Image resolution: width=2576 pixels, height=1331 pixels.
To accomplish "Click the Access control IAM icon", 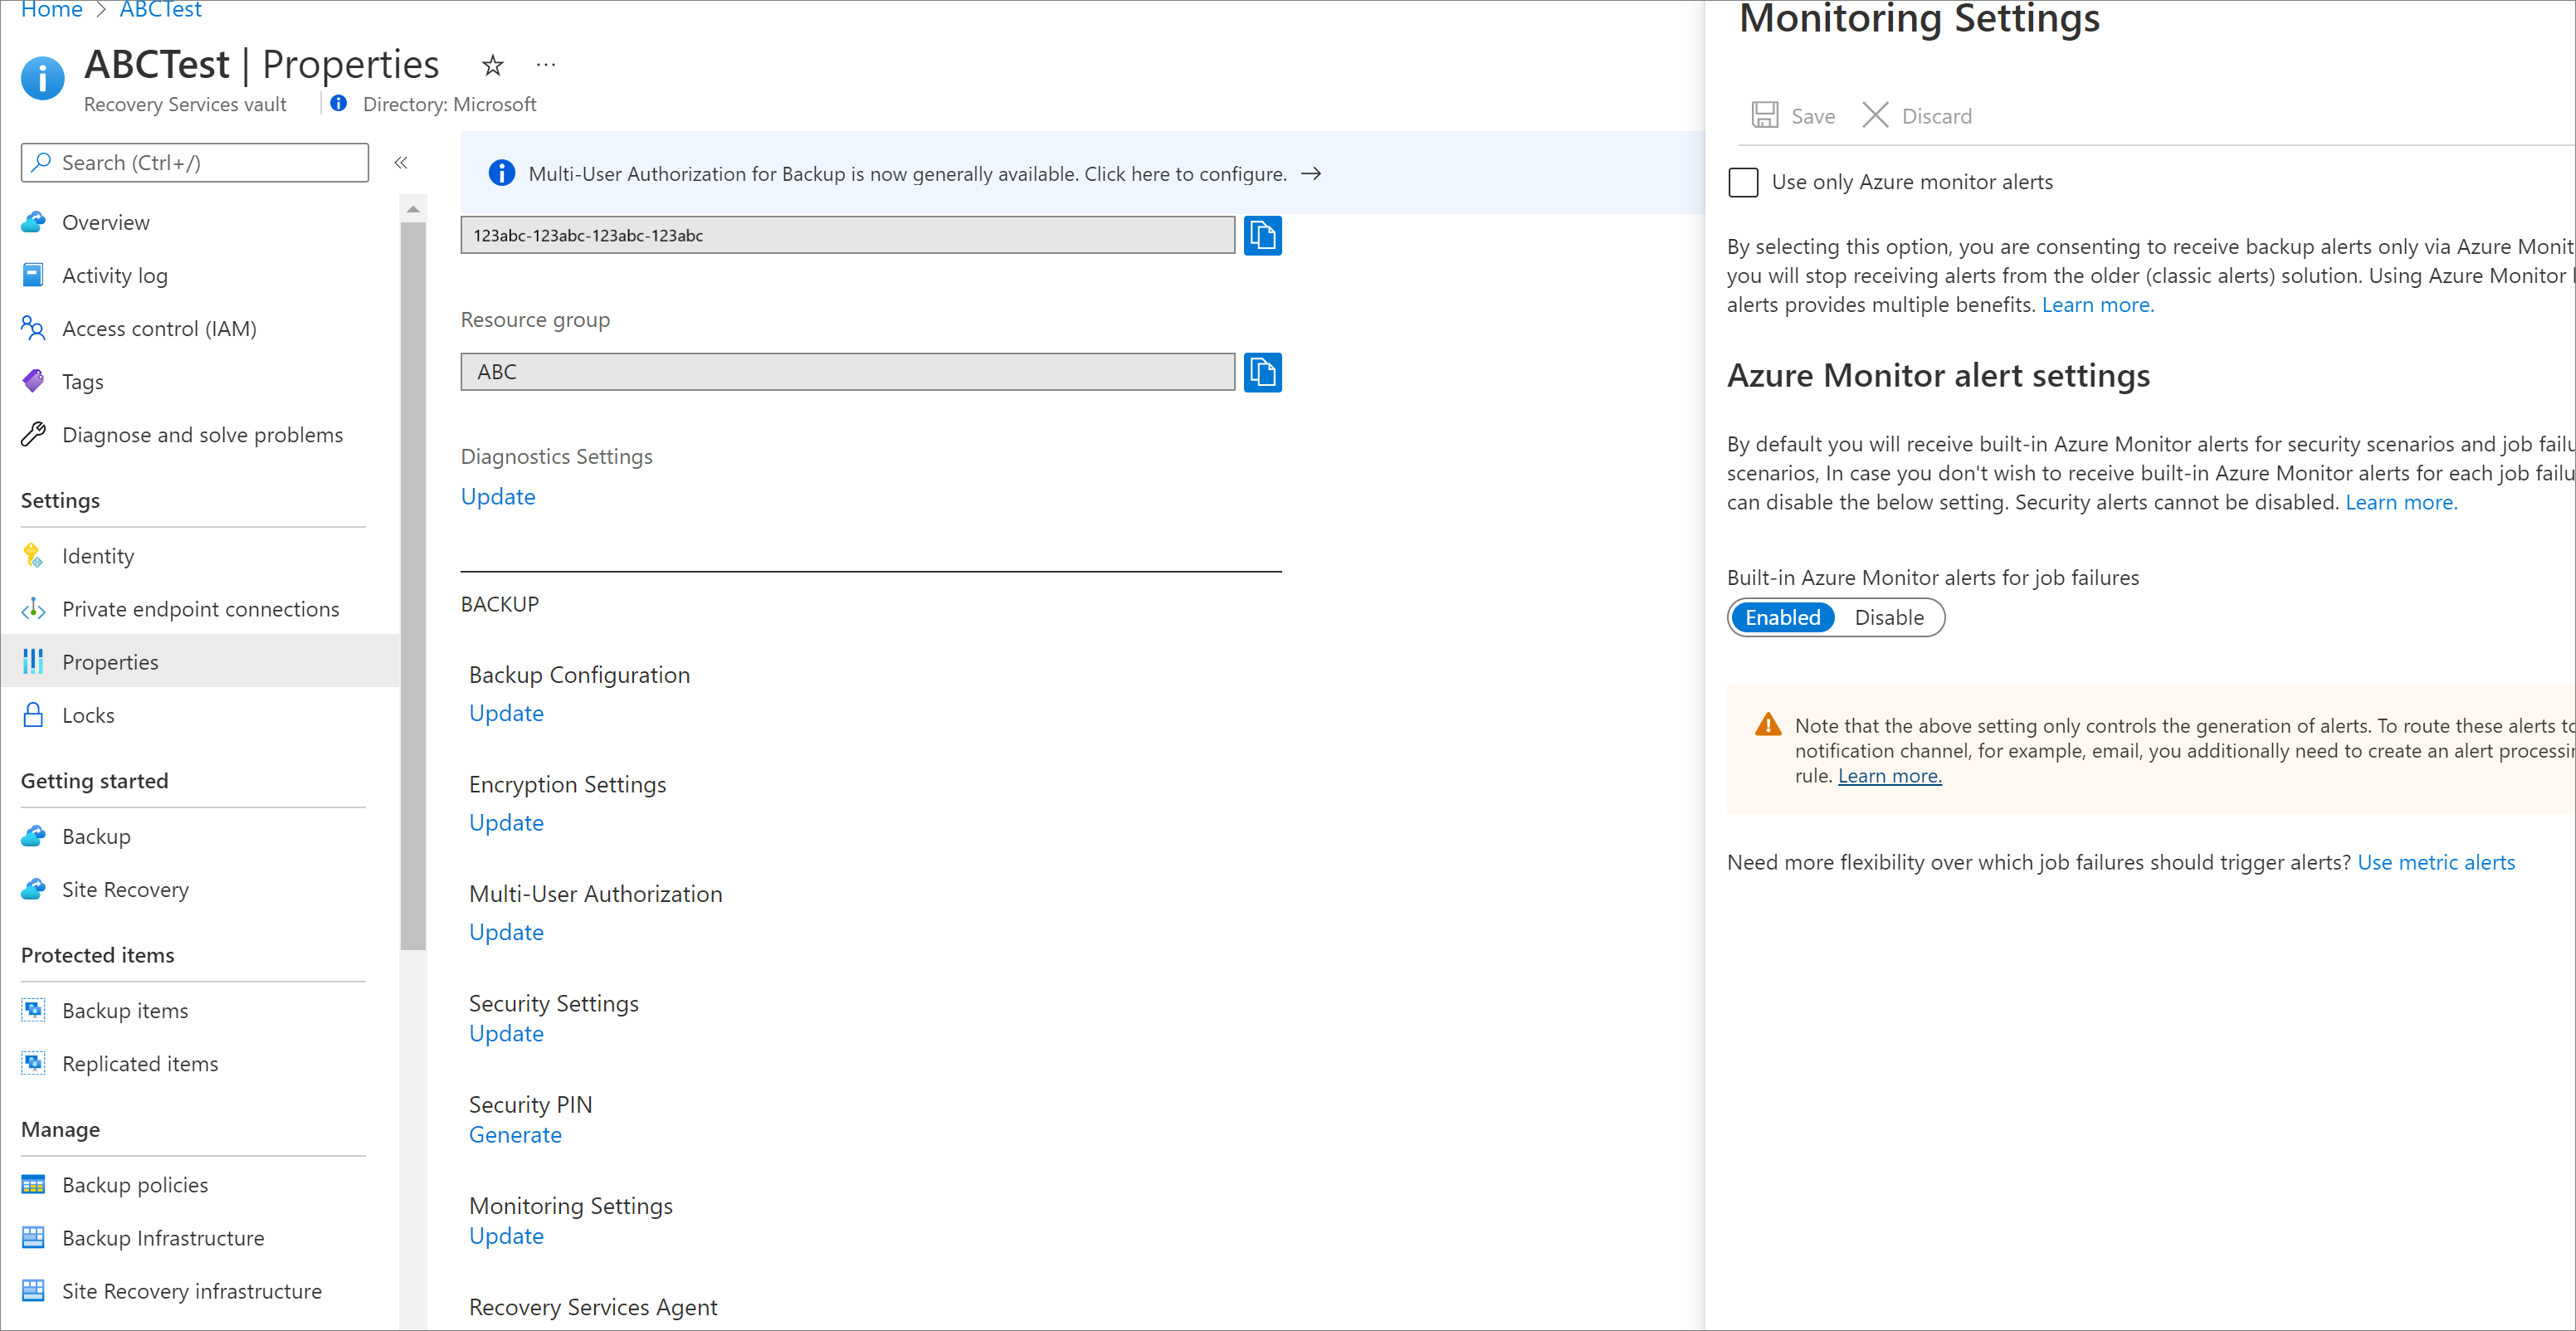I will tap(34, 326).
